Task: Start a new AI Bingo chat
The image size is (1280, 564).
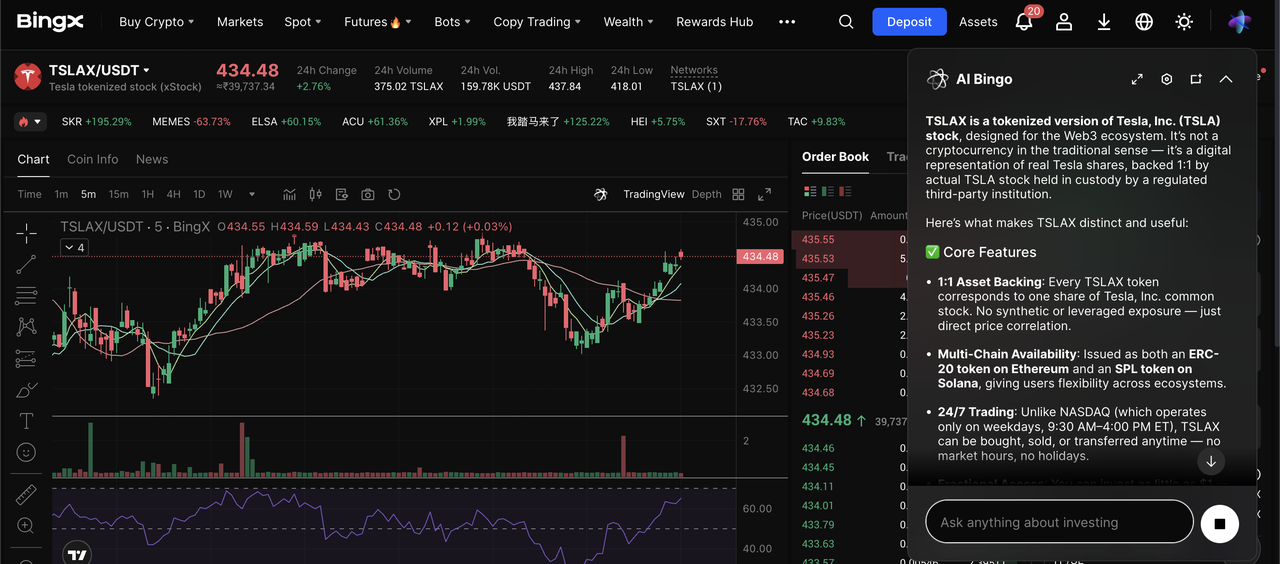Action: (x=1196, y=79)
